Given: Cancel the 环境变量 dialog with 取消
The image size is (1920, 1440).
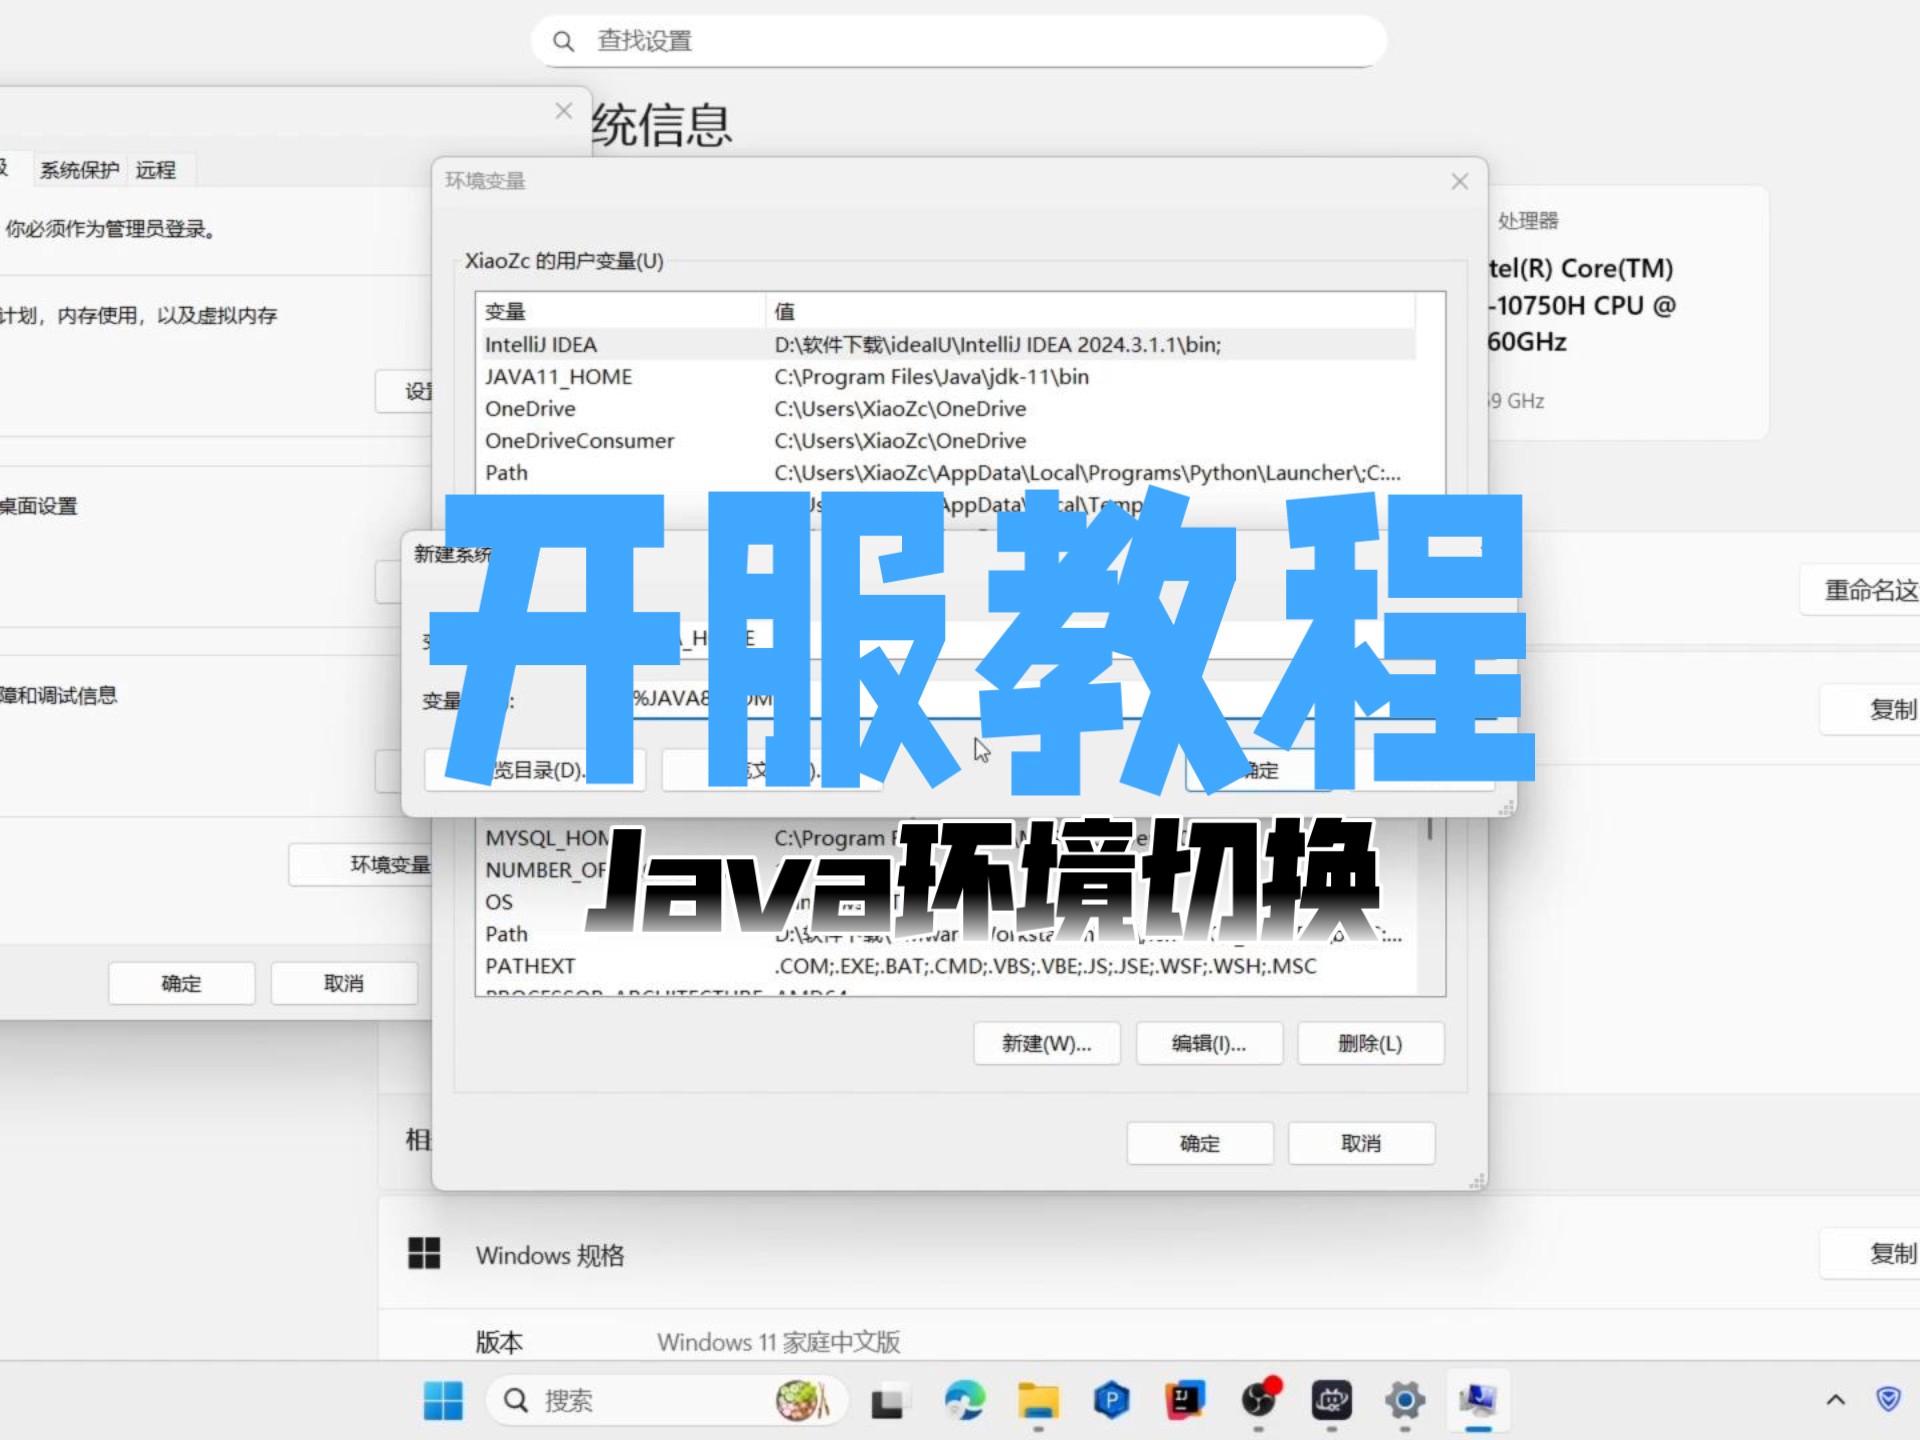Looking at the screenshot, I should coord(1361,1143).
